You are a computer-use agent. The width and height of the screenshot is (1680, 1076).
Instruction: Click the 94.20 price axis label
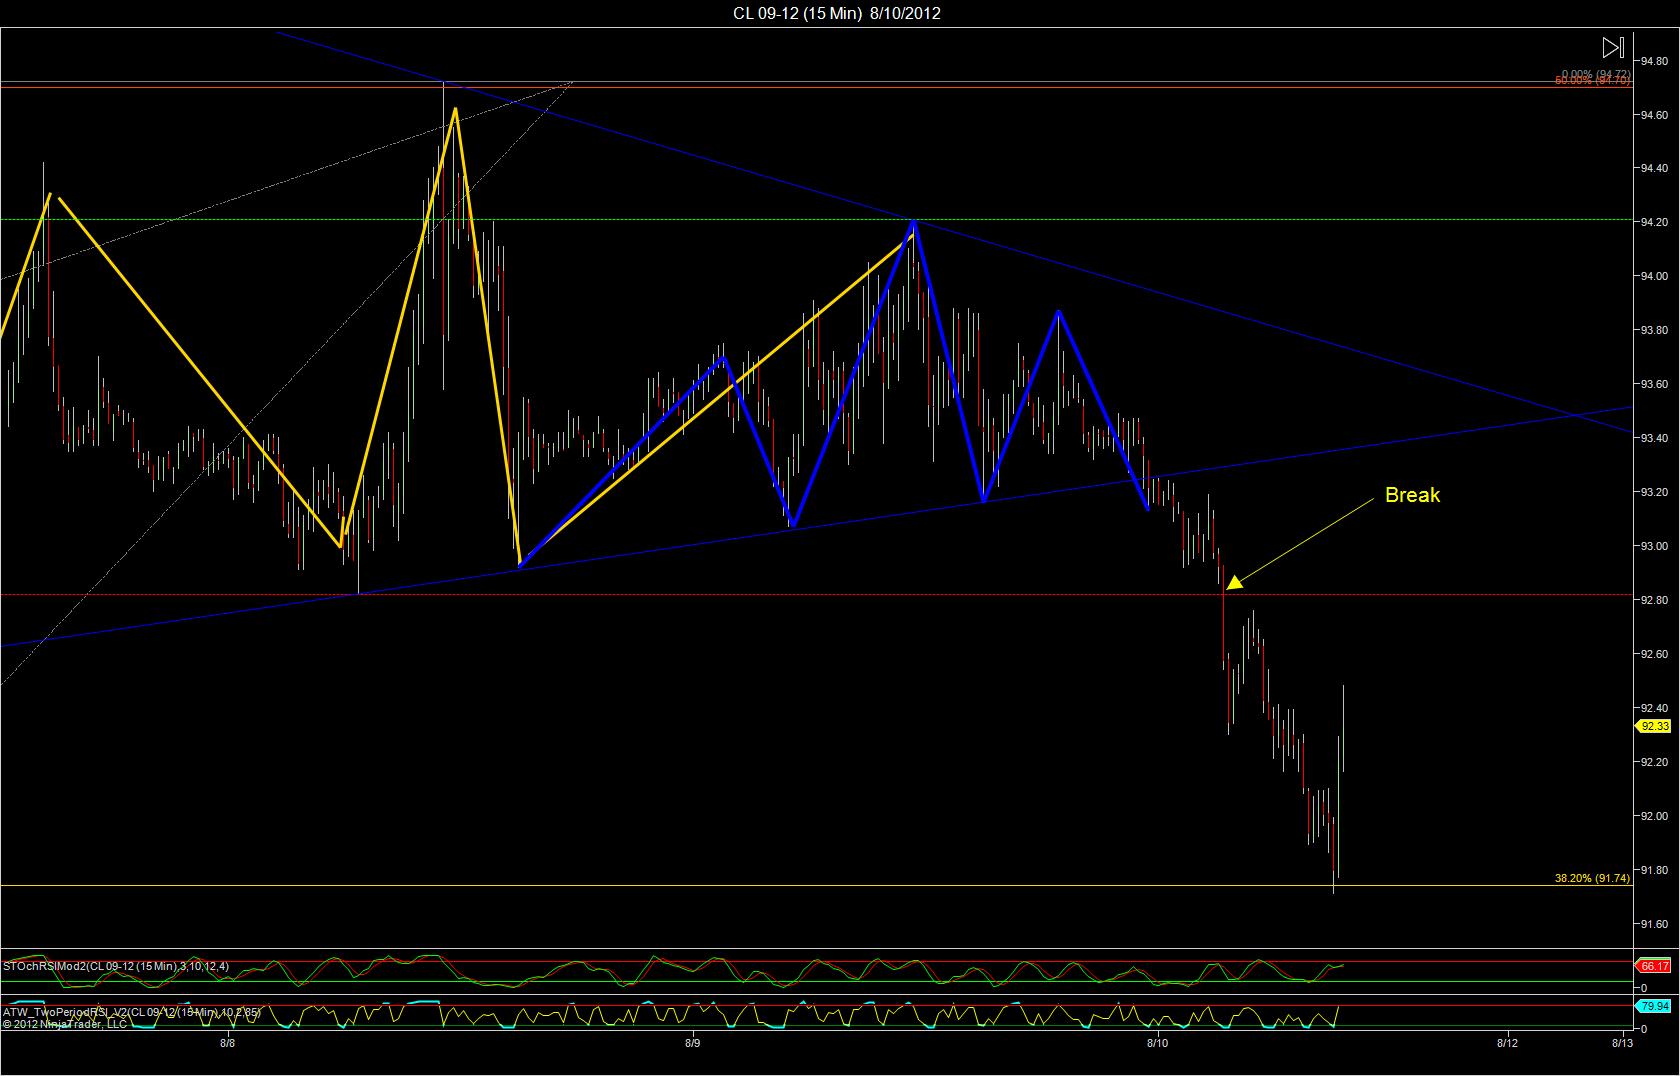1655,223
